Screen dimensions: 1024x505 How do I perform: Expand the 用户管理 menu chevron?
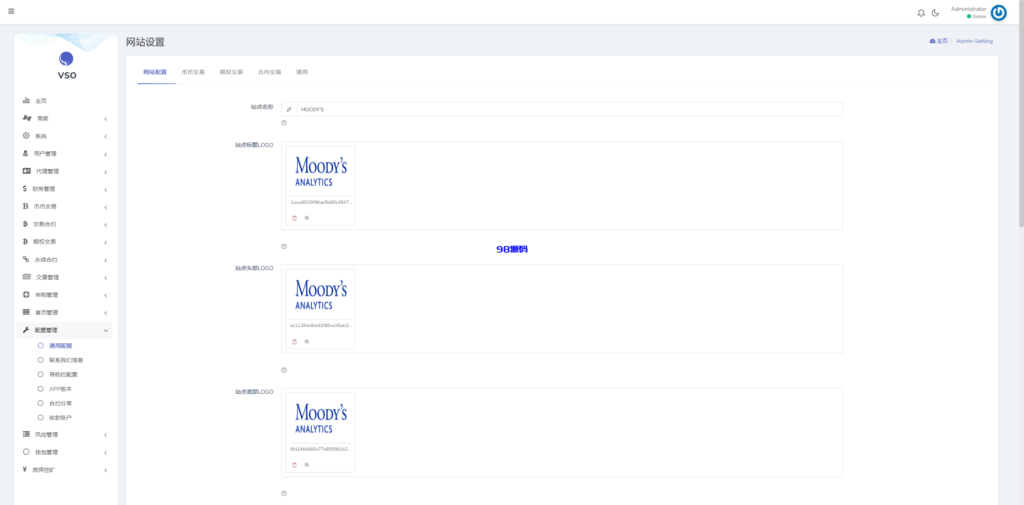[106, 154]
